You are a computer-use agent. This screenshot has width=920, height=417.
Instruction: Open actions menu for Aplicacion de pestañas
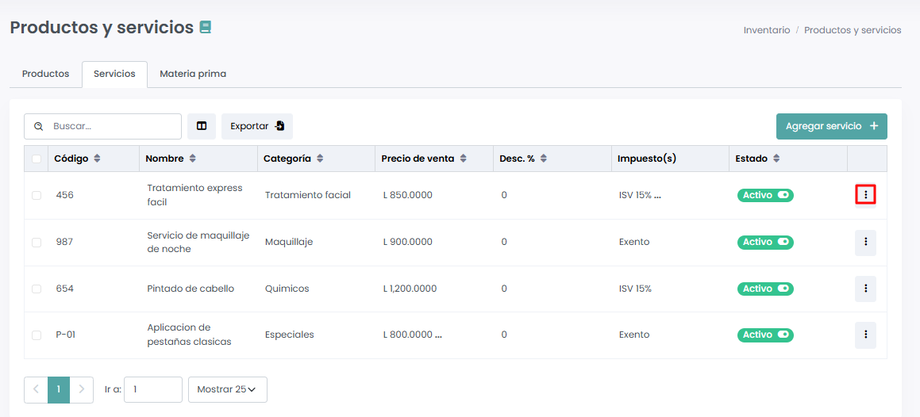tap(865, 335)
